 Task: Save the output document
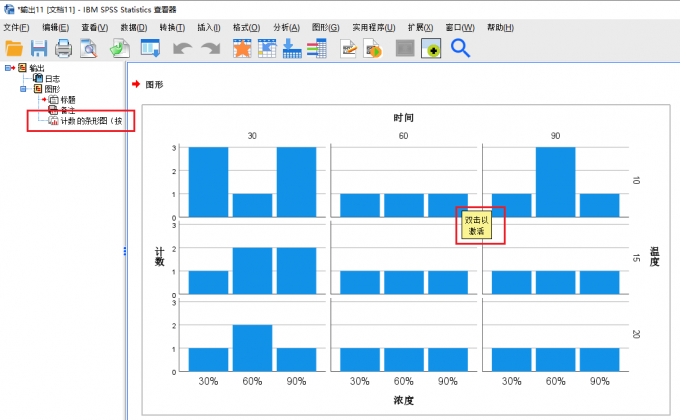click(39, 48)
